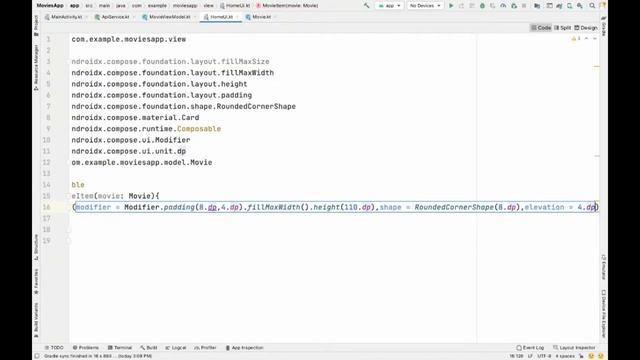Open the Device Manager toolbar icon
This screenshot has height=360, width=640.
click(x=569, y=6)
